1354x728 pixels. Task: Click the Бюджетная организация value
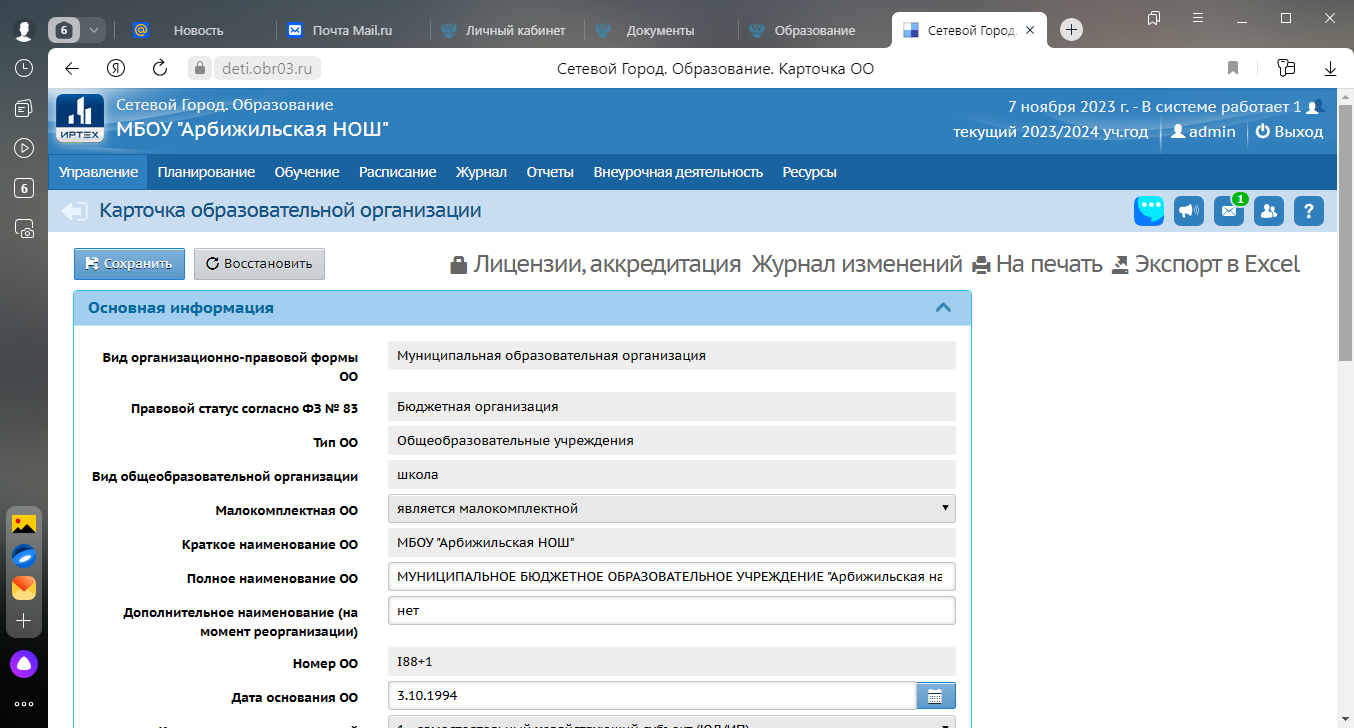click(x=672, y=407)
